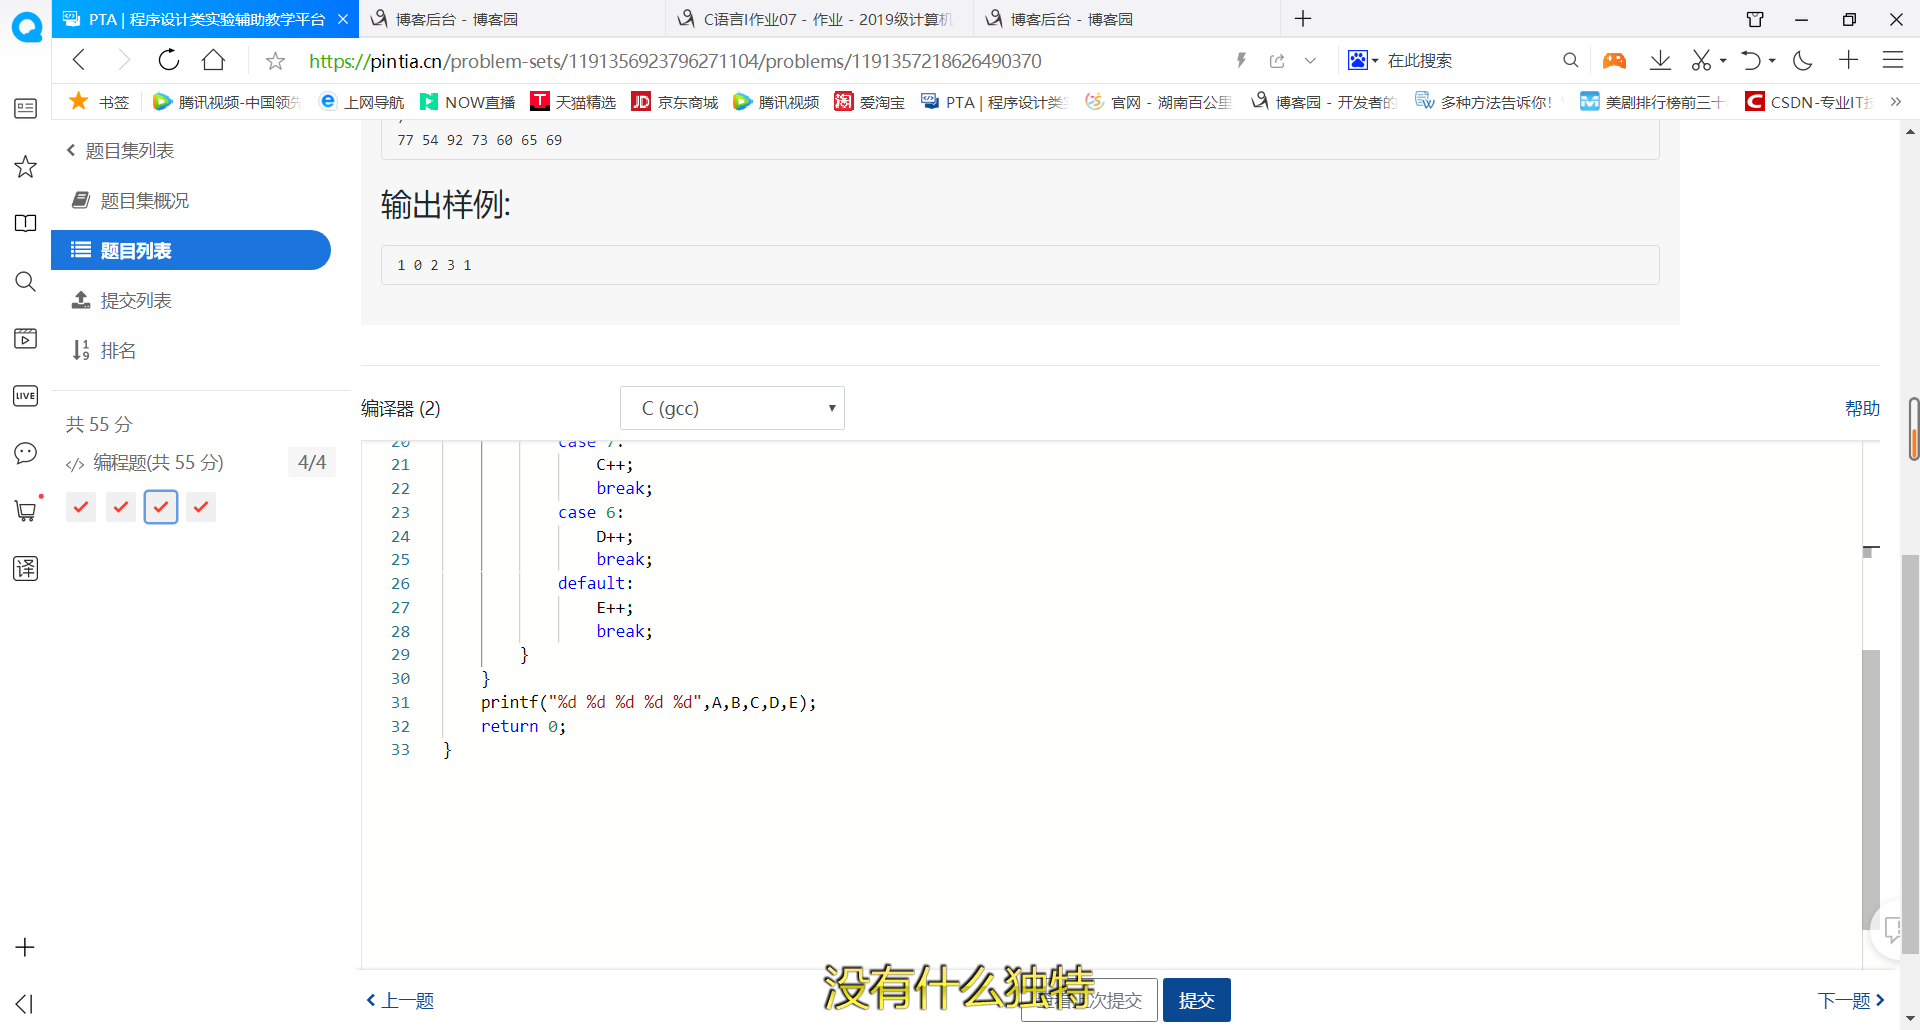
Task: Go back to 题目集列表
Action: tap(120, 151)
